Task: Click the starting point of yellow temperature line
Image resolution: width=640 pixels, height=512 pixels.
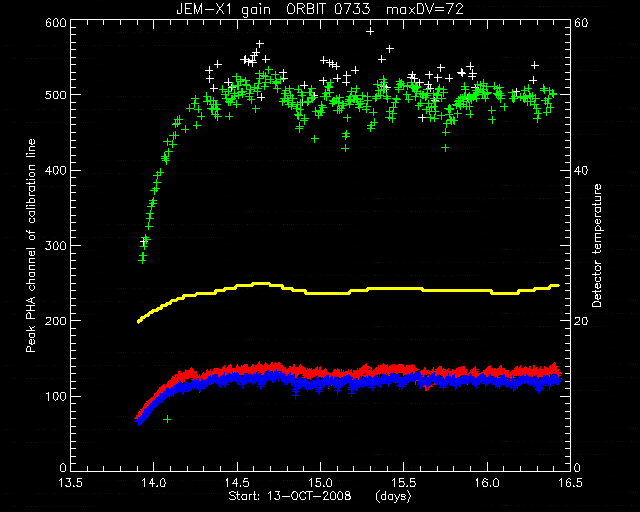Action: [139, 322]
